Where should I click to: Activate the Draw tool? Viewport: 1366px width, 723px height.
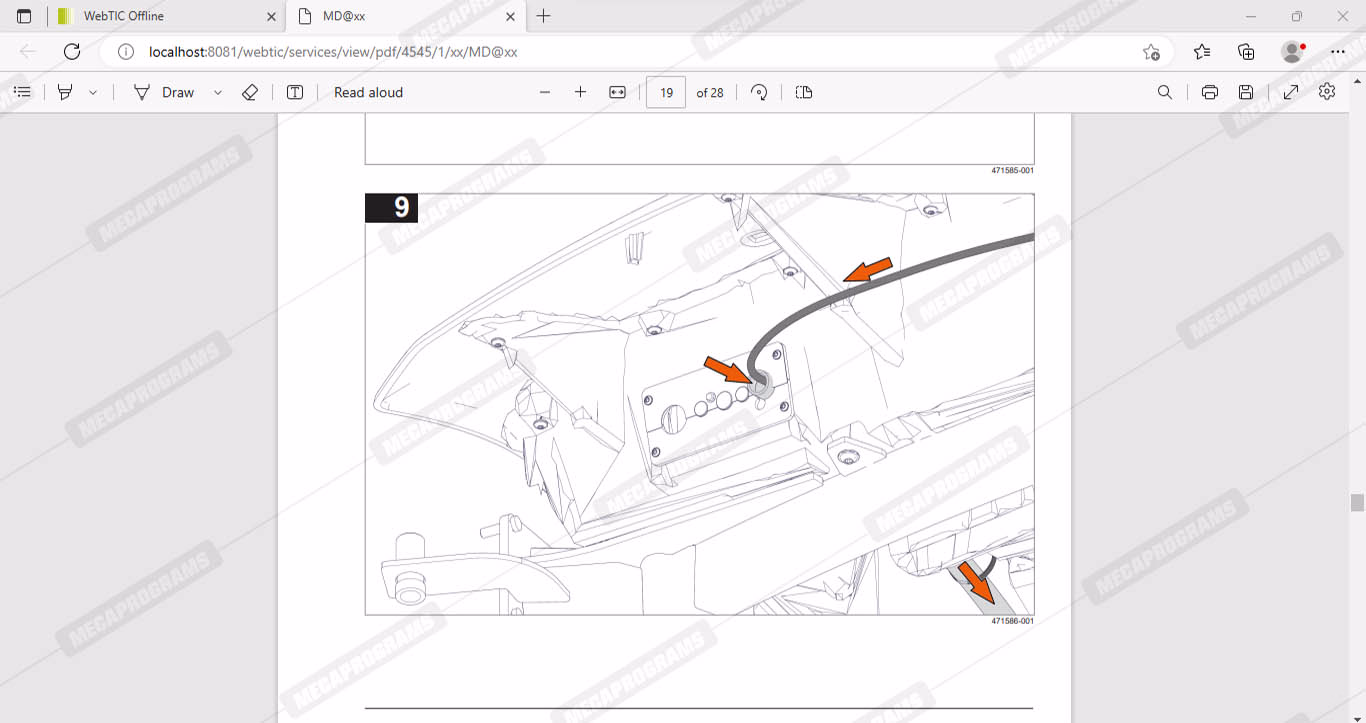pyautogui.click(x=165, y=92)
